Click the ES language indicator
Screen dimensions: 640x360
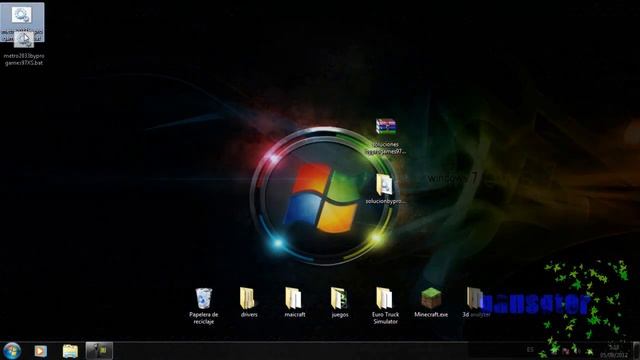[x=530, y=350]
